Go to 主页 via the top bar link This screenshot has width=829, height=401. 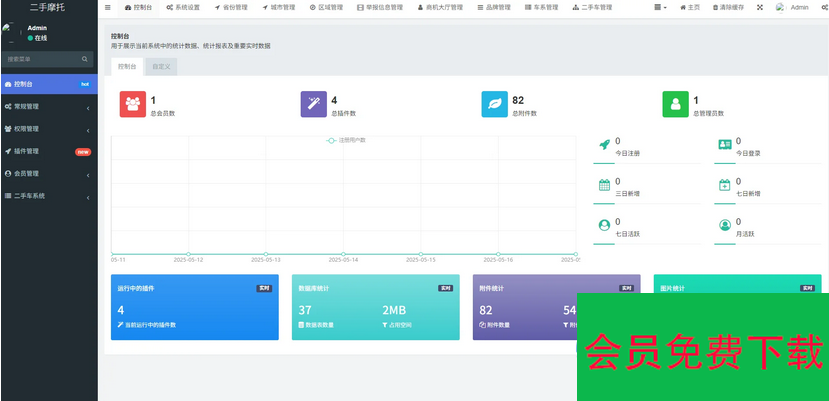(x=690, y=7)
